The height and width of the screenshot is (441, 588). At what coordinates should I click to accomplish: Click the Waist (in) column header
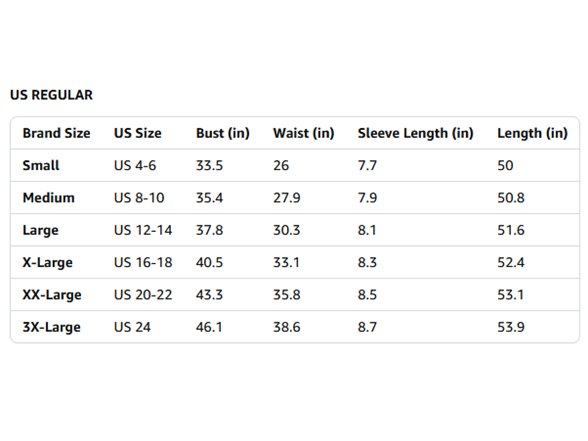pyautogui.click(x=303, y=133)
